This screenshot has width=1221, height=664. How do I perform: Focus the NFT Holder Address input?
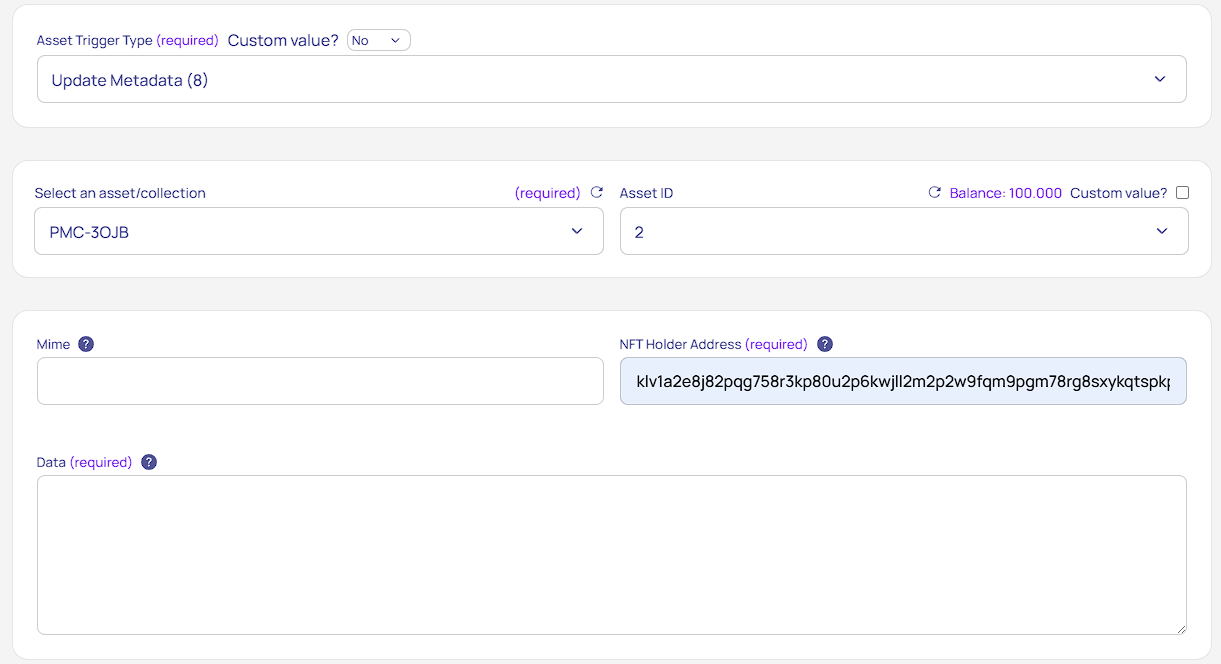902,381
